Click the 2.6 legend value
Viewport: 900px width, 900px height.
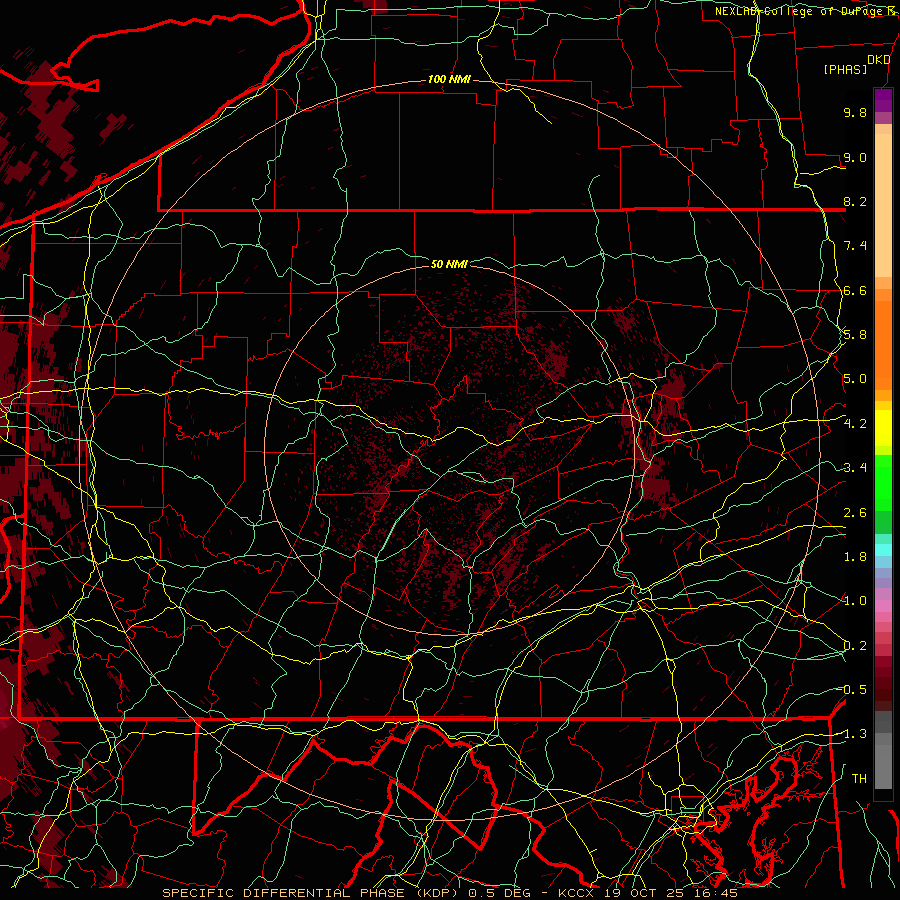pos(855,513)
